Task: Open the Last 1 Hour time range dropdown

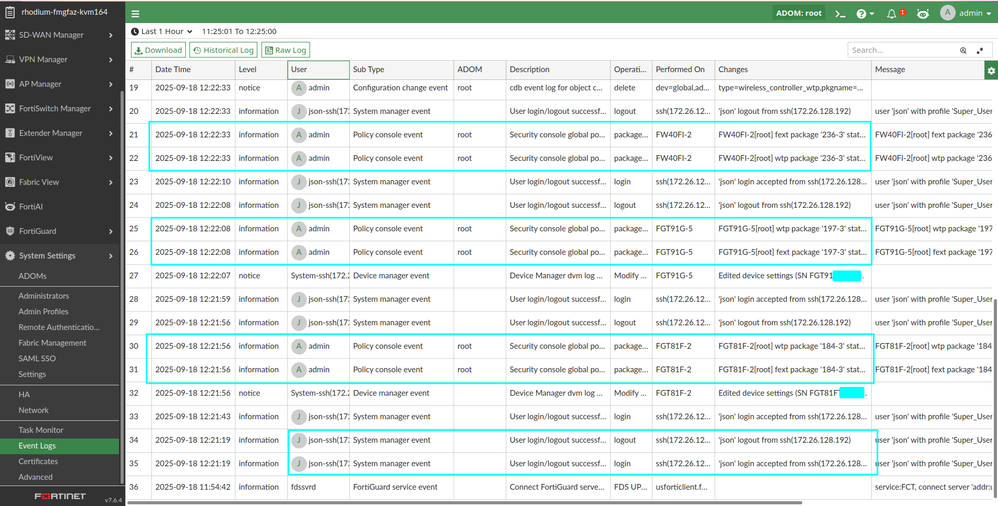Action: tap(163, 31)
